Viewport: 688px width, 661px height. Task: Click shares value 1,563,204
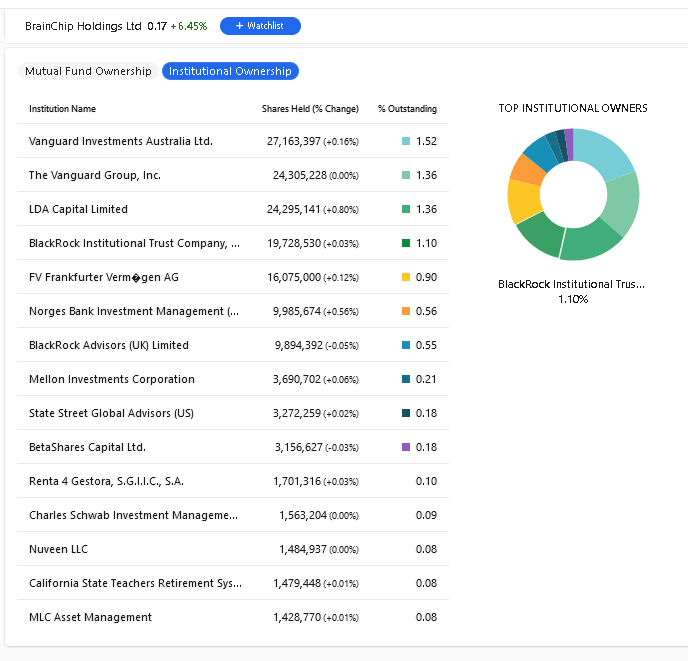[303, 515]
